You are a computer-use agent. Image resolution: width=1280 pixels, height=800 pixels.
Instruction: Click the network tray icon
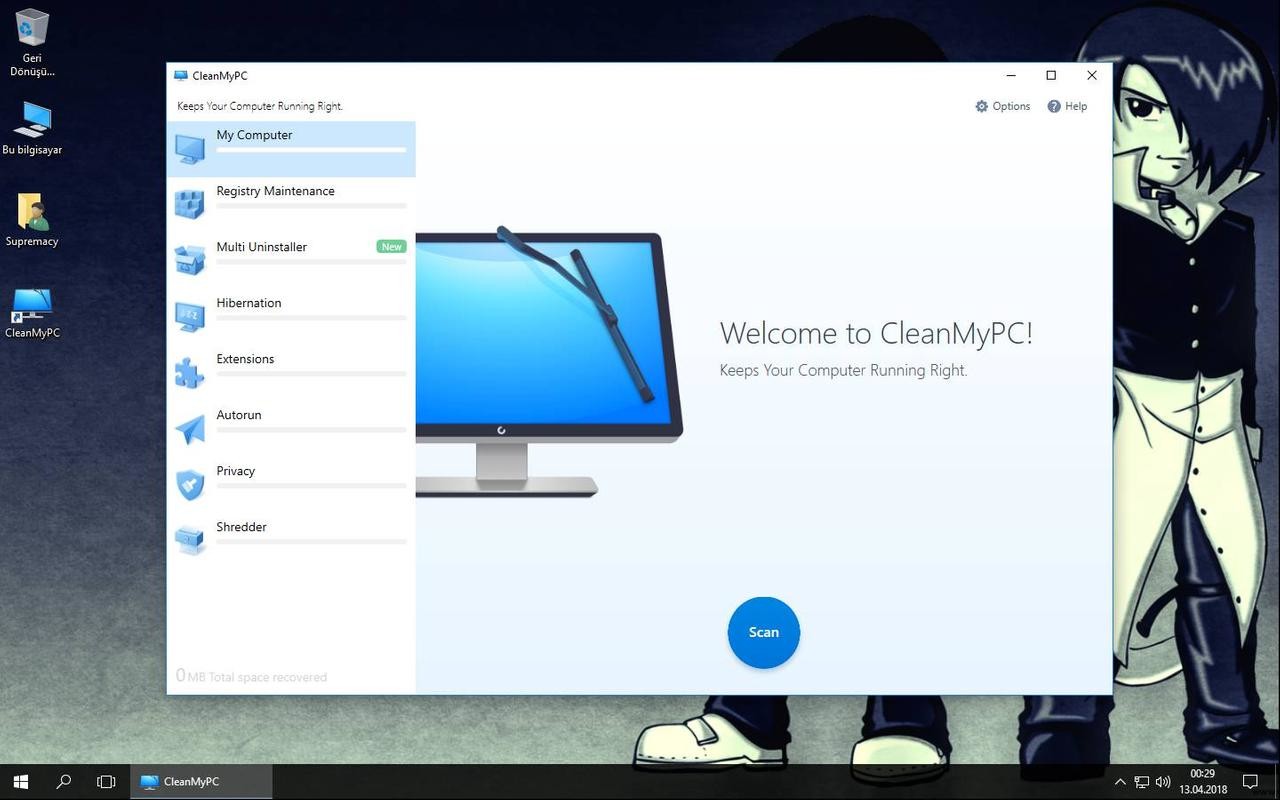(x=1142, y=781)
